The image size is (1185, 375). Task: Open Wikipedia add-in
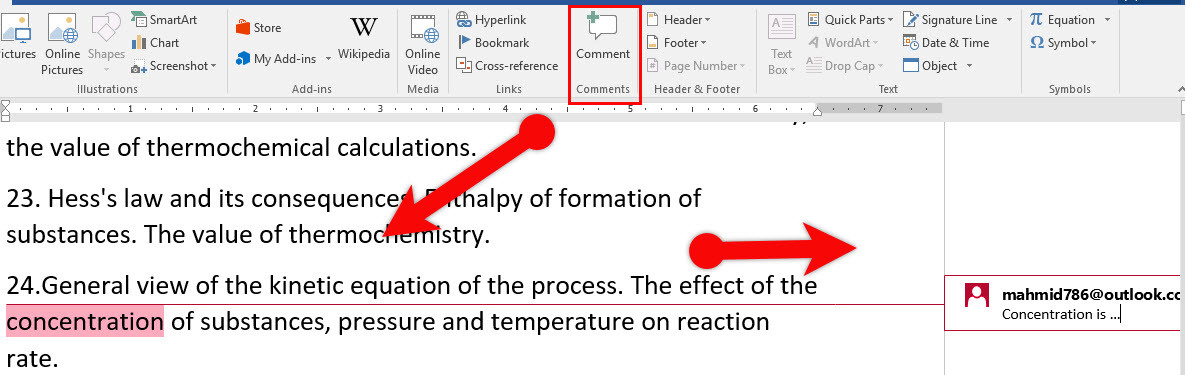(364, 38)
